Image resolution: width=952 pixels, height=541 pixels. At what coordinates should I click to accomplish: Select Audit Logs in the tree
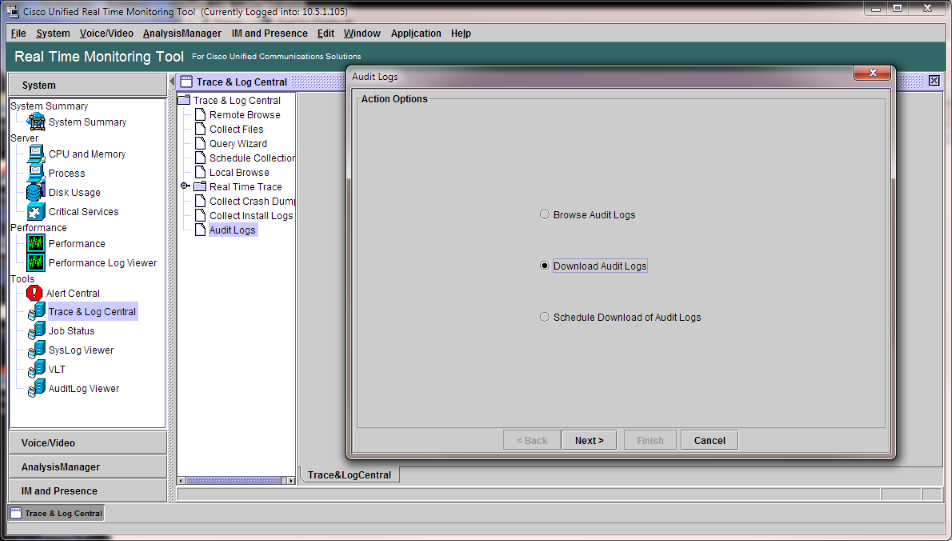click(233, 230)
